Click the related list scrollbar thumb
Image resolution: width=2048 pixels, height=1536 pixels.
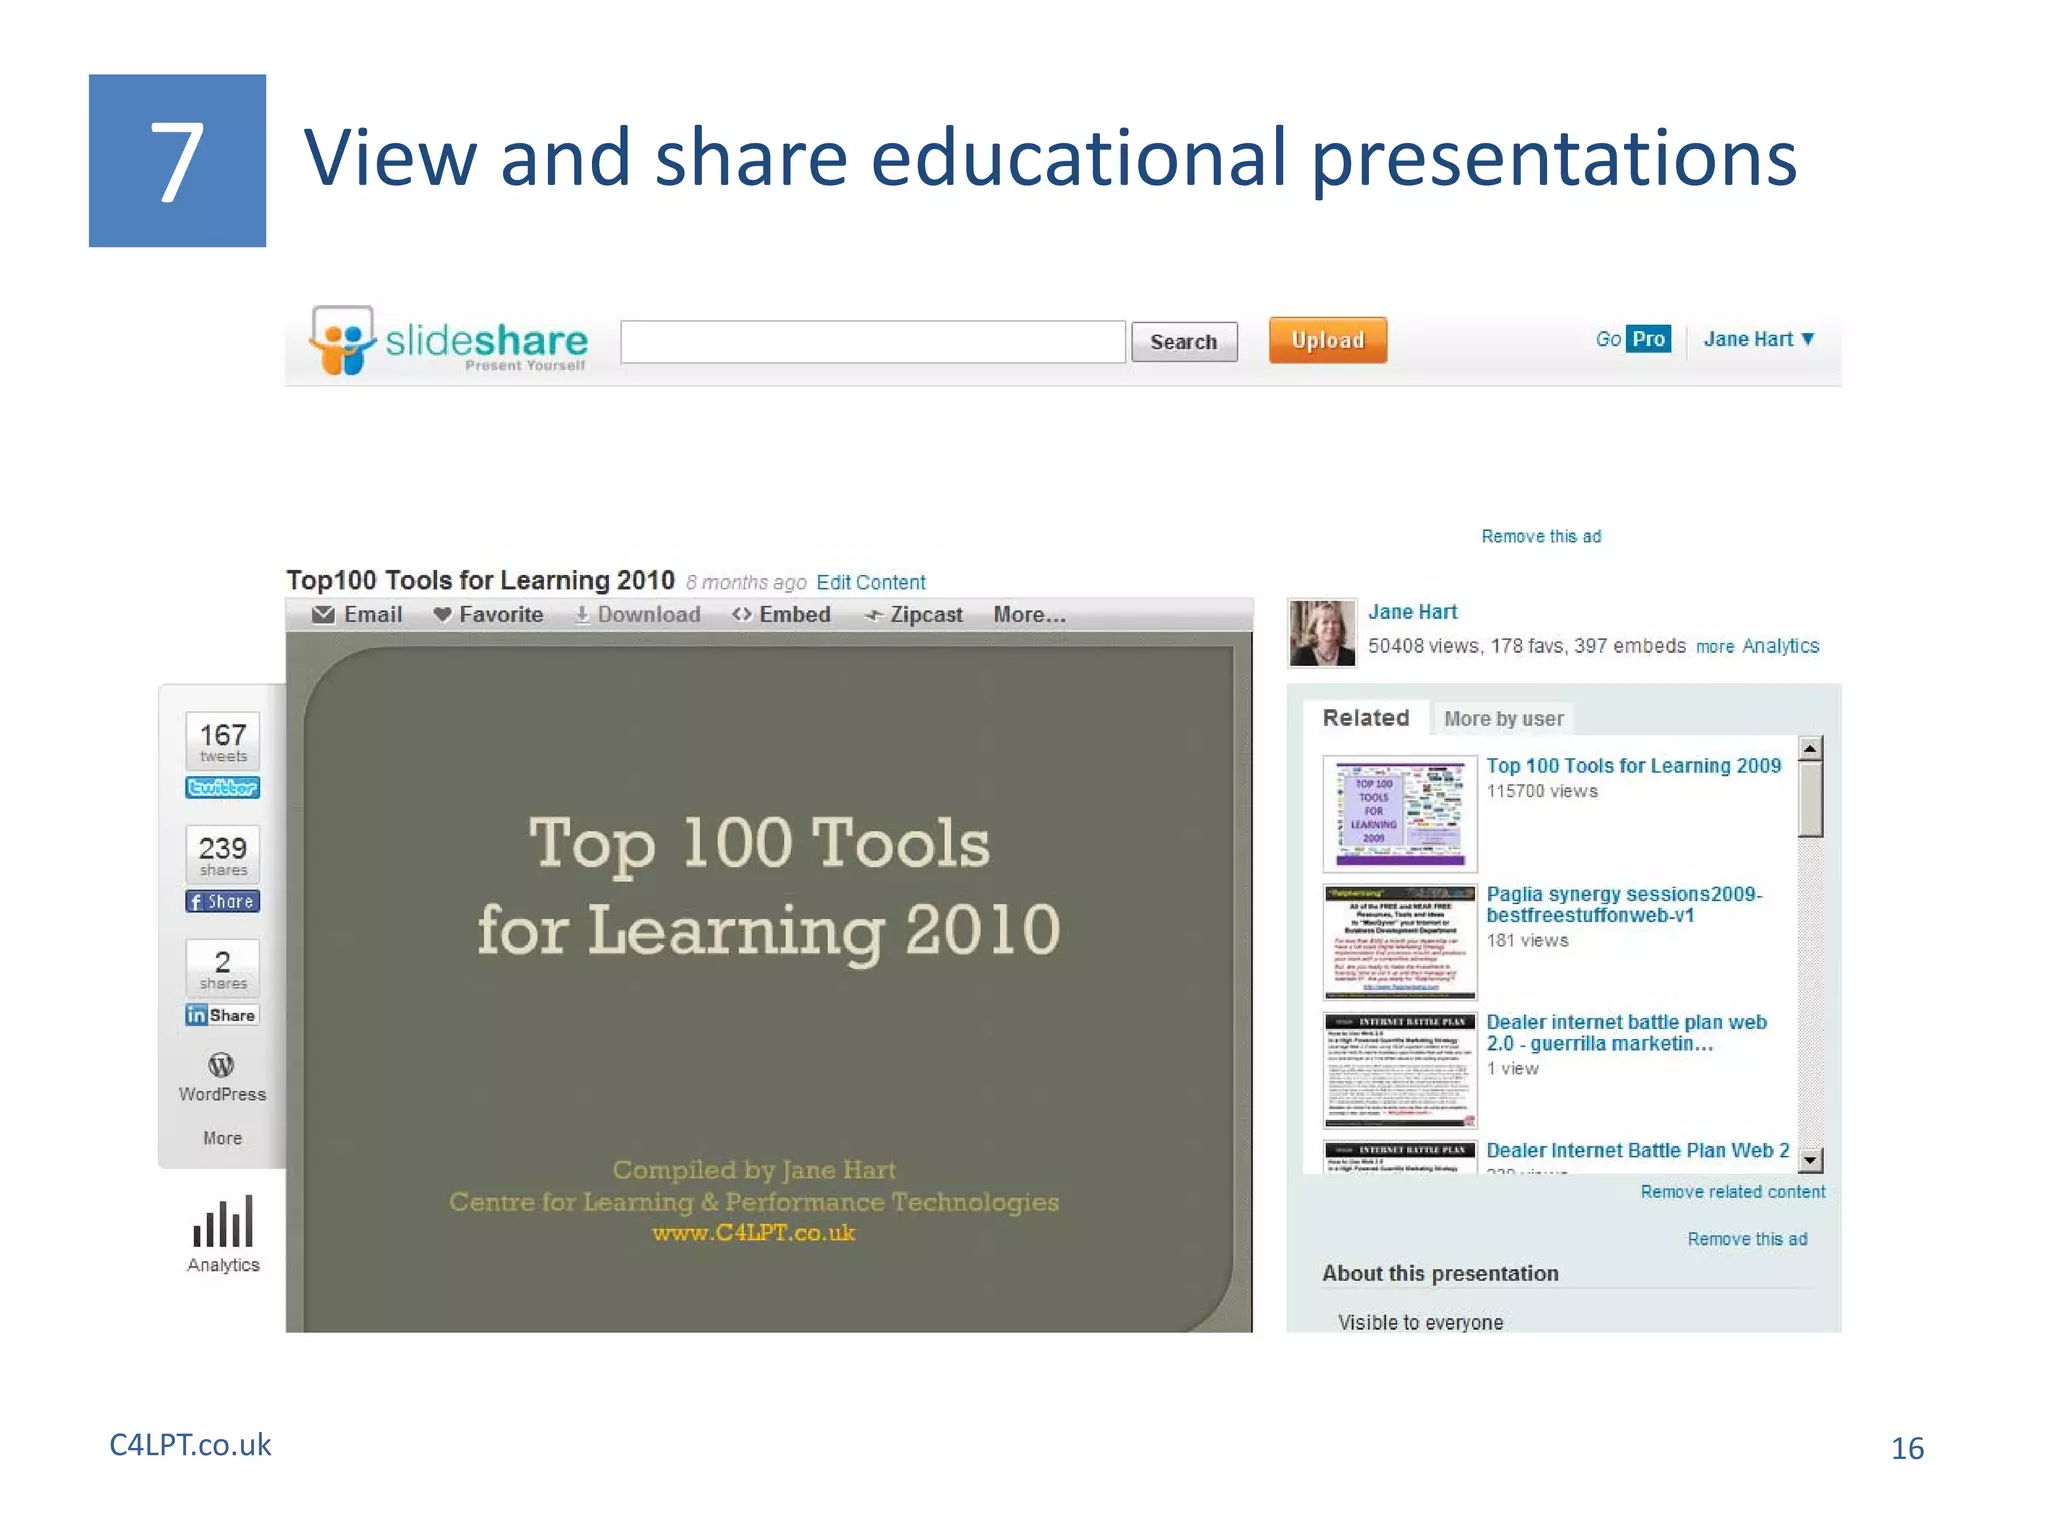click(x=1810, y=799)
